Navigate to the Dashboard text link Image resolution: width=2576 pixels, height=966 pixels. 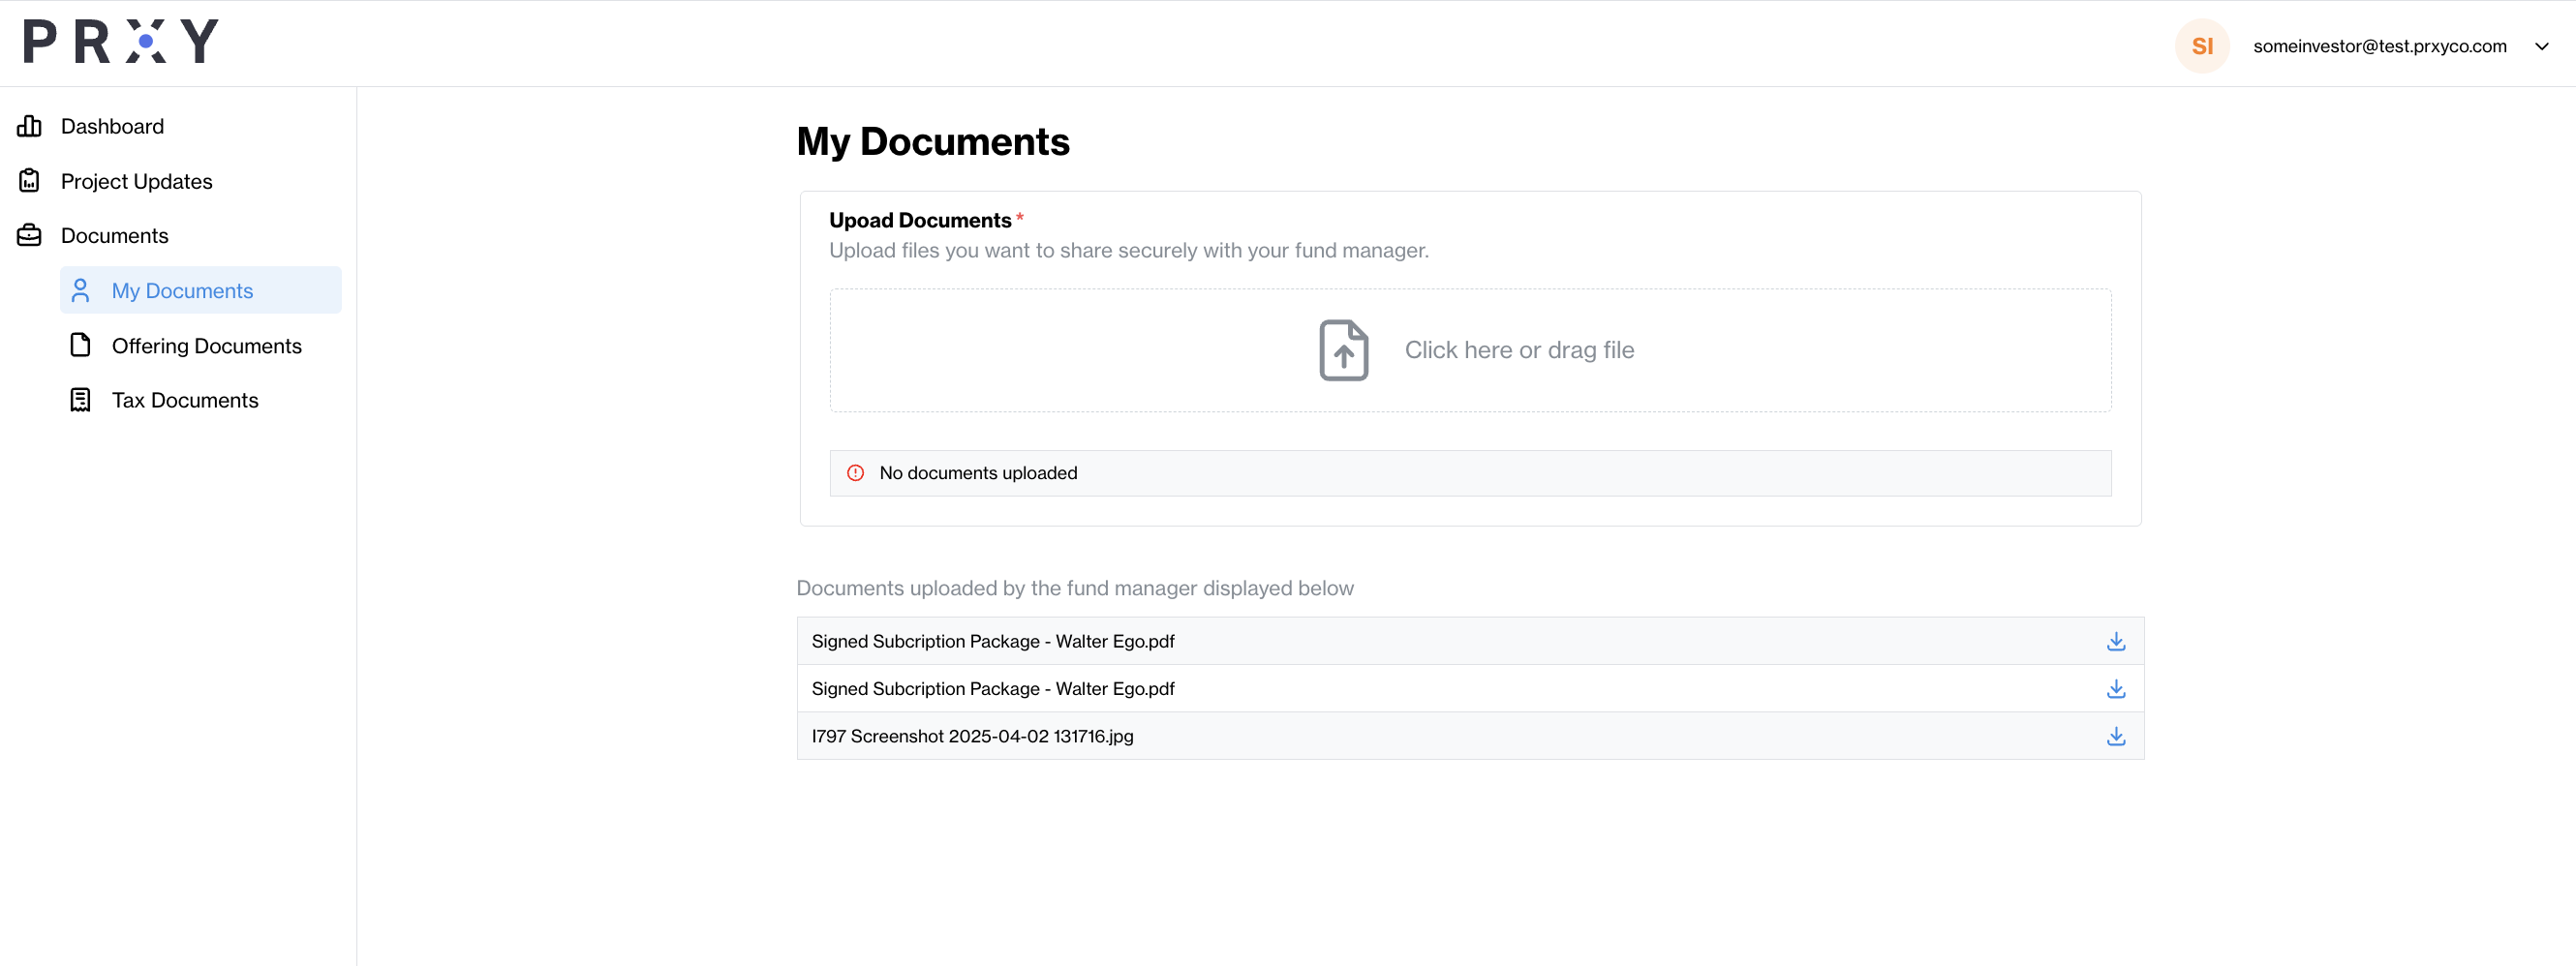112,126
